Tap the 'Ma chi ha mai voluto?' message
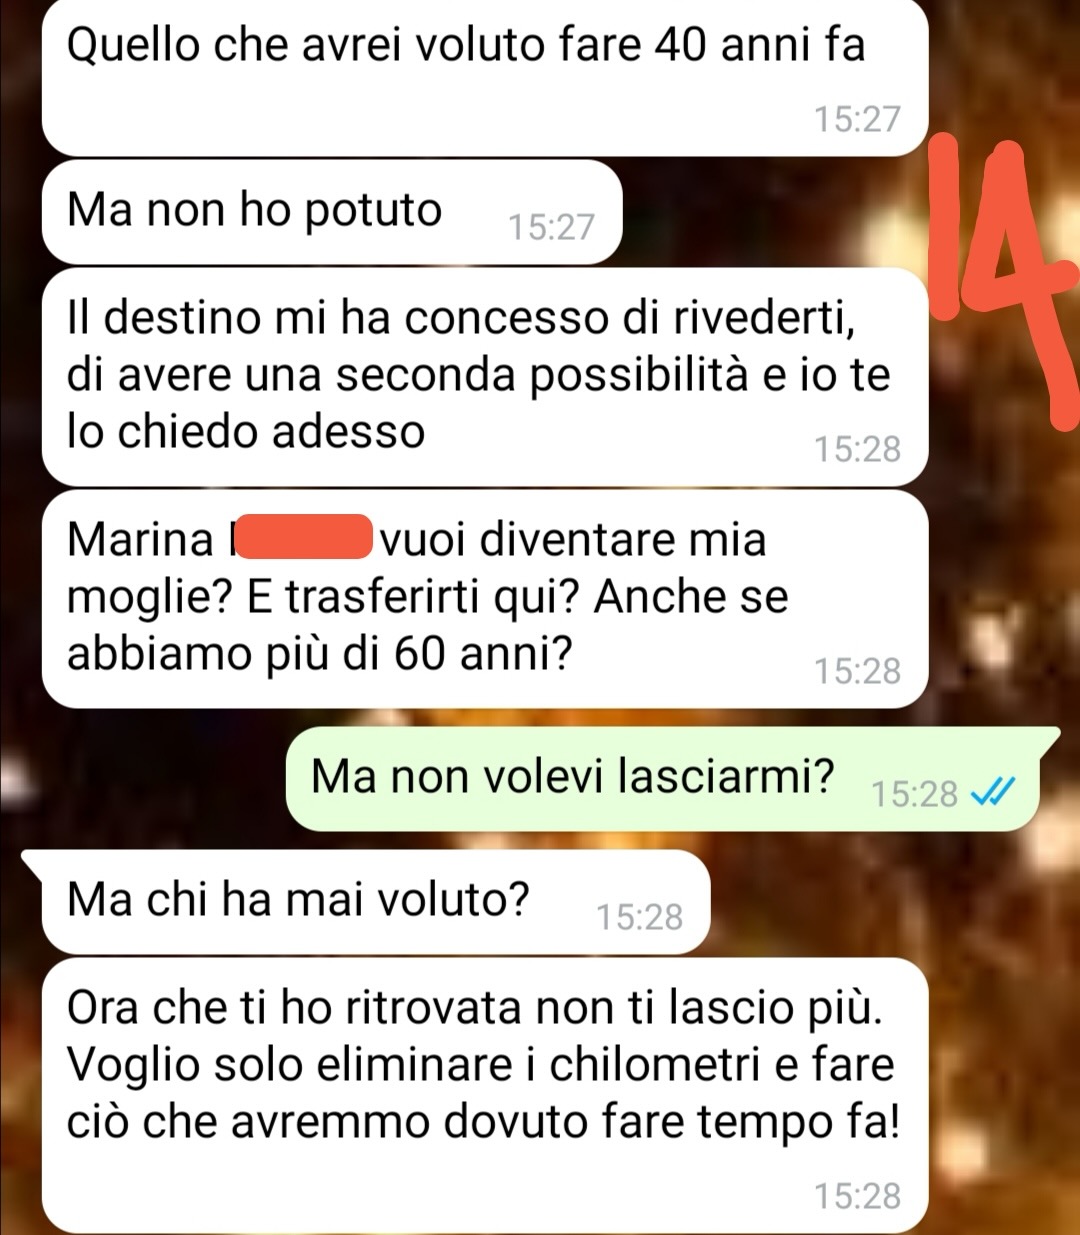Image resolution: width=1080 pixels, height=1235 pixels. [x=376, y=902]
